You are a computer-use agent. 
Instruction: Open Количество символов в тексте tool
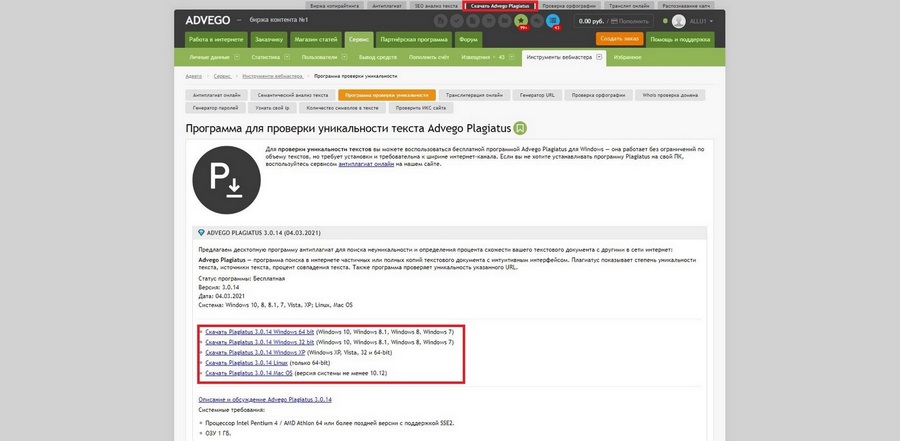point(342,108)
